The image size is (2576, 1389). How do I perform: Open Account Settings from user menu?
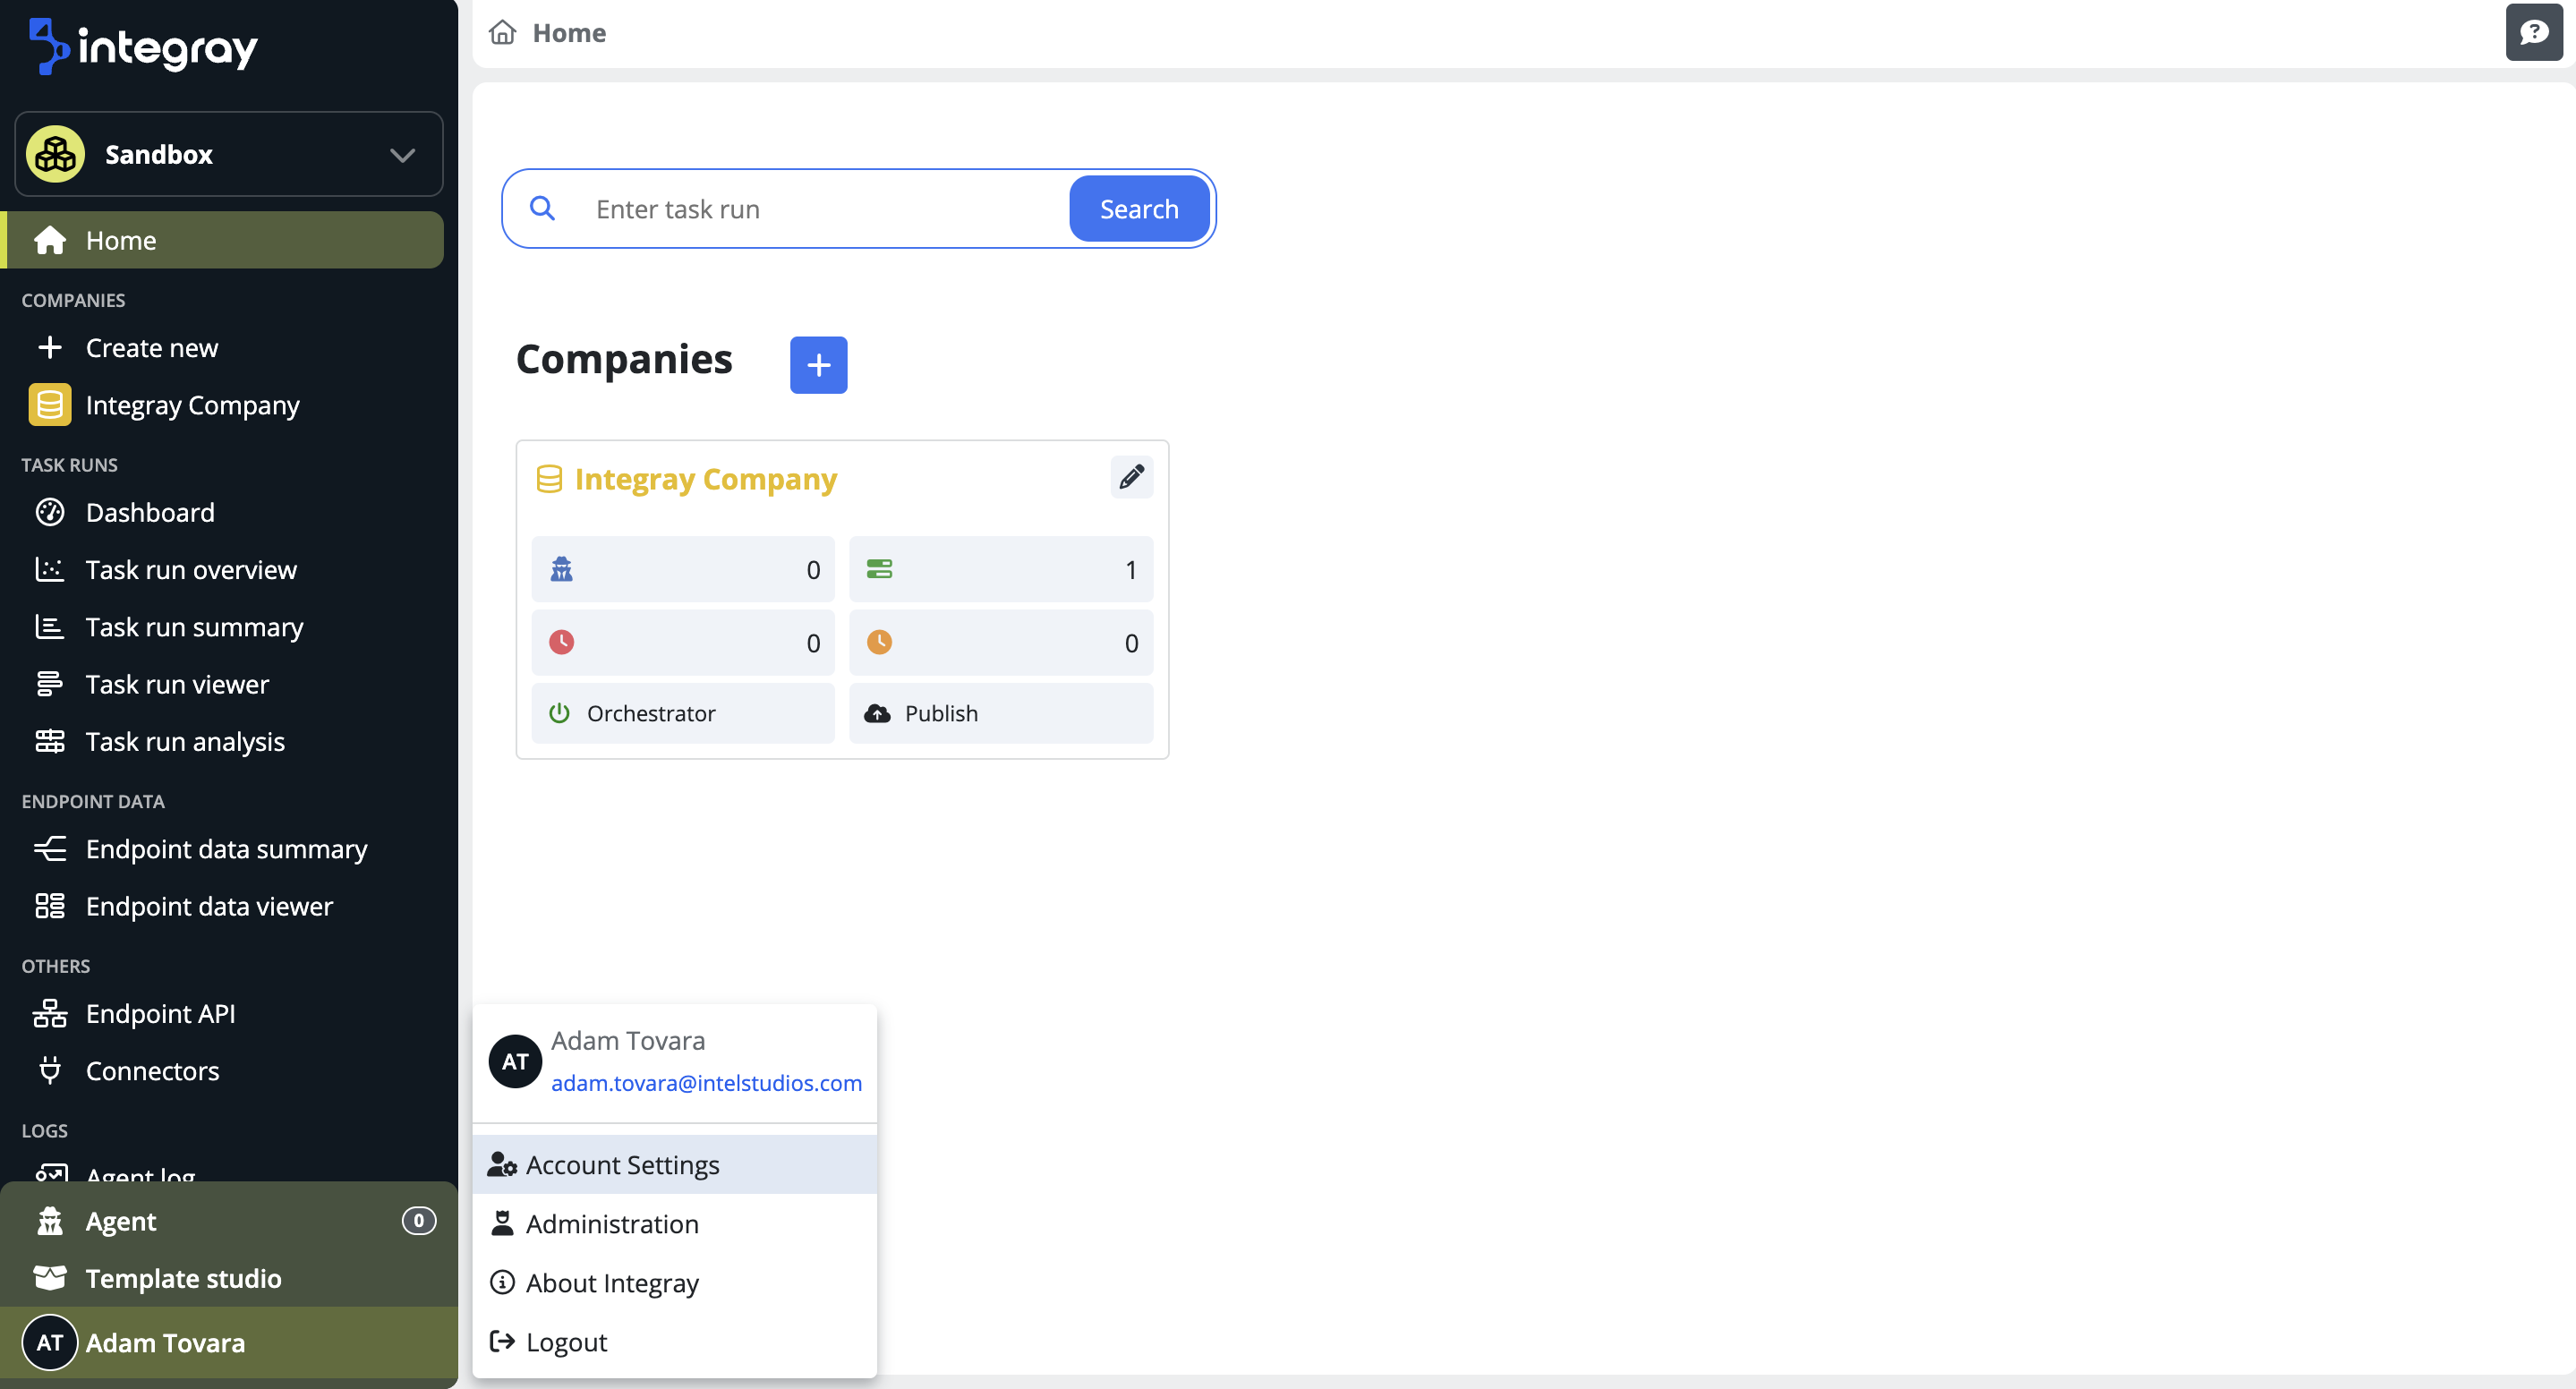coord(622,1165)
